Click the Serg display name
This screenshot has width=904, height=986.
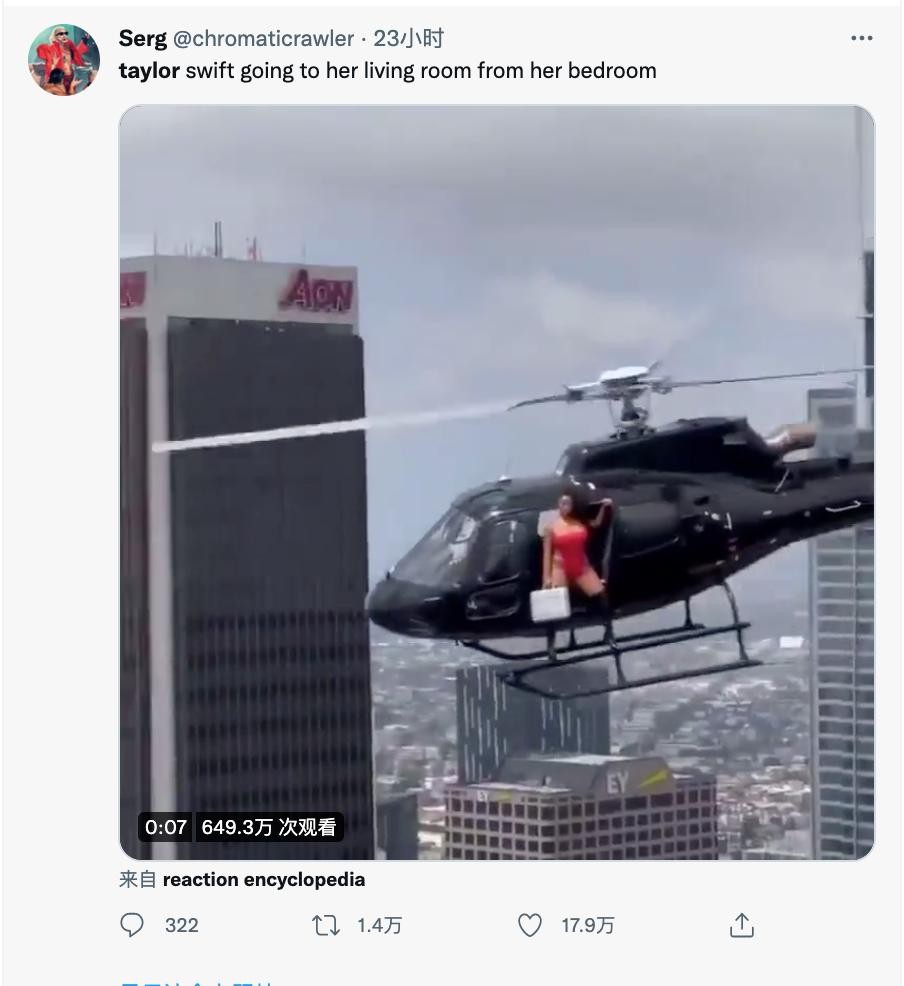(x=143, y=38)
